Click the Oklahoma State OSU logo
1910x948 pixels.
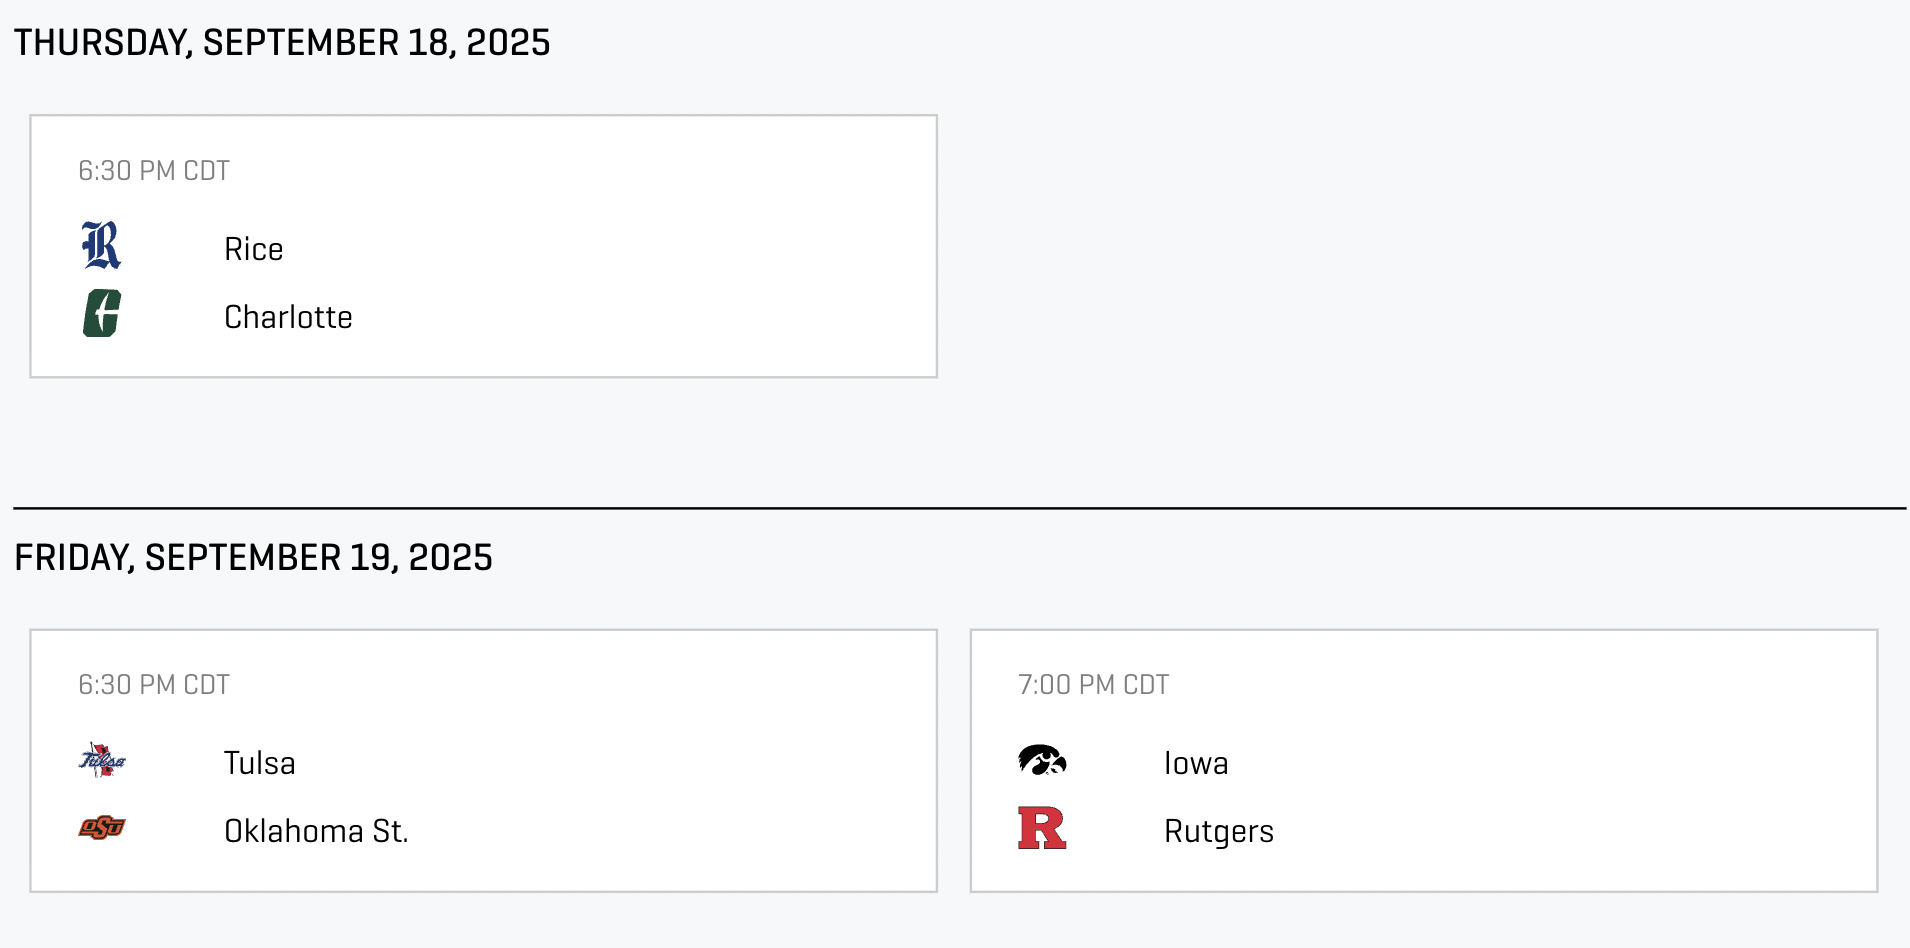pos(102,828)
